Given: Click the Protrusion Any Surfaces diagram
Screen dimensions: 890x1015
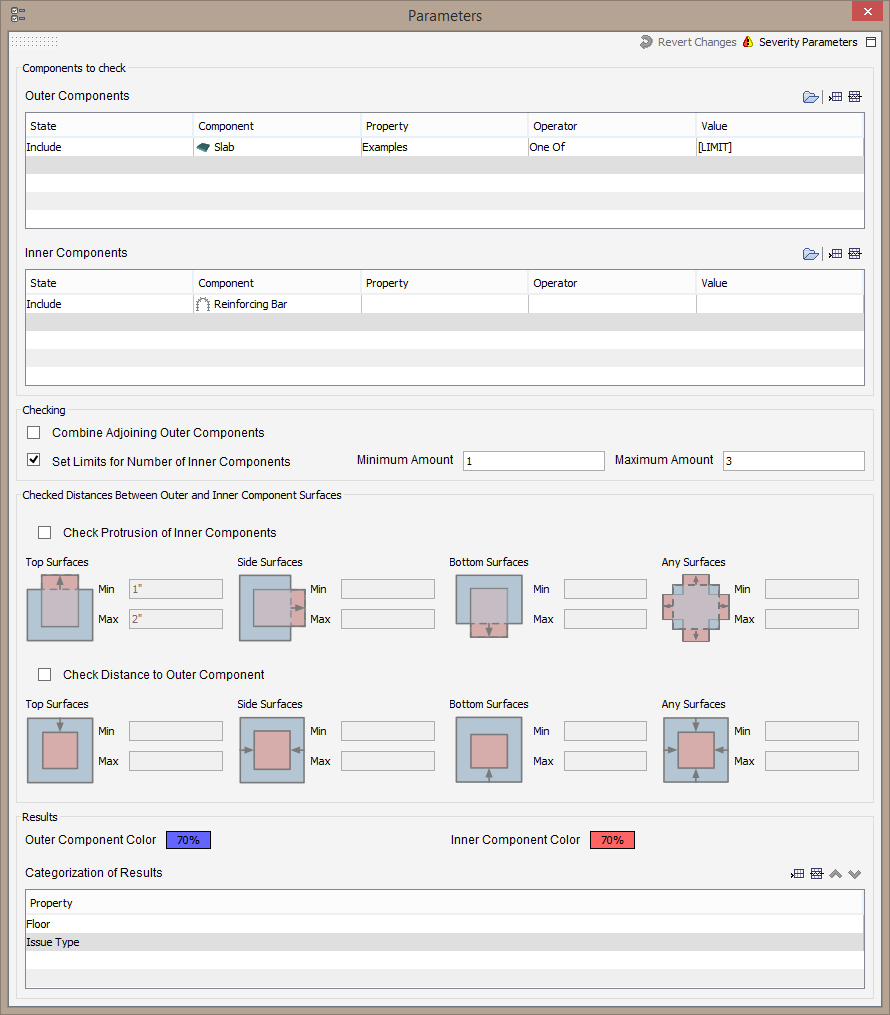Looking at the screenshot, I should pyautogui.click(x=696, y=608).
